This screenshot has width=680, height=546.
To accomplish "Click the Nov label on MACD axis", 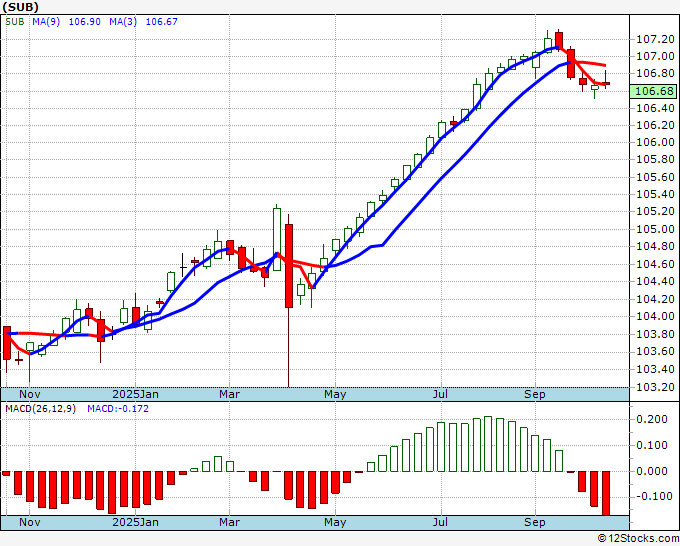I will click(30, 522).
